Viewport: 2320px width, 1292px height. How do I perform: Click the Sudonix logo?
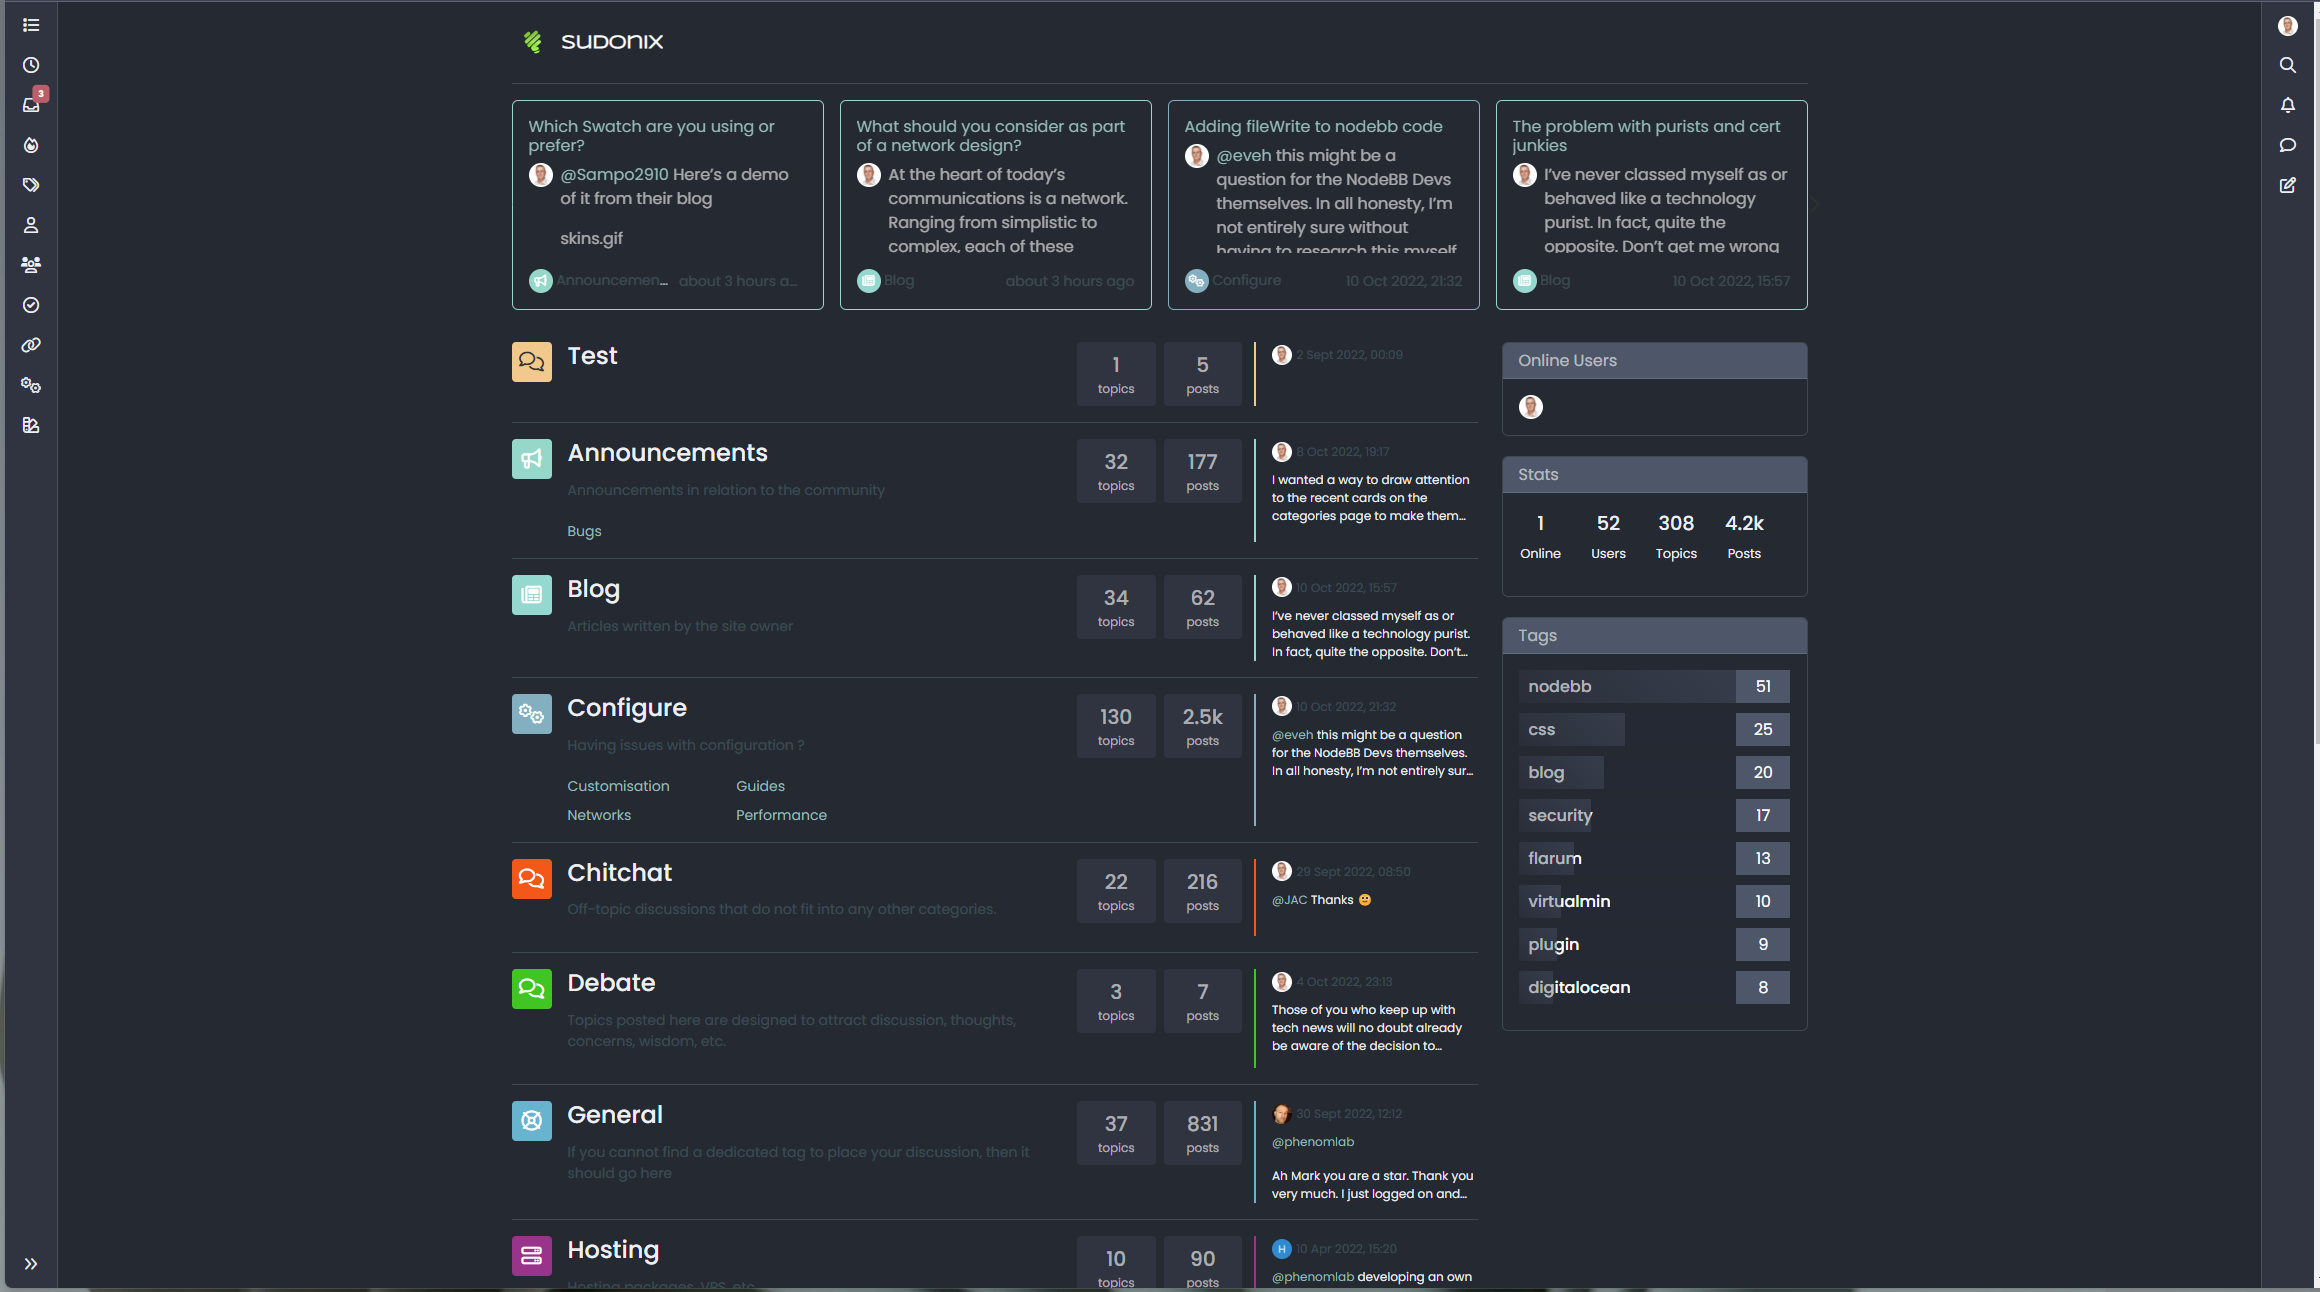point(592,41)
